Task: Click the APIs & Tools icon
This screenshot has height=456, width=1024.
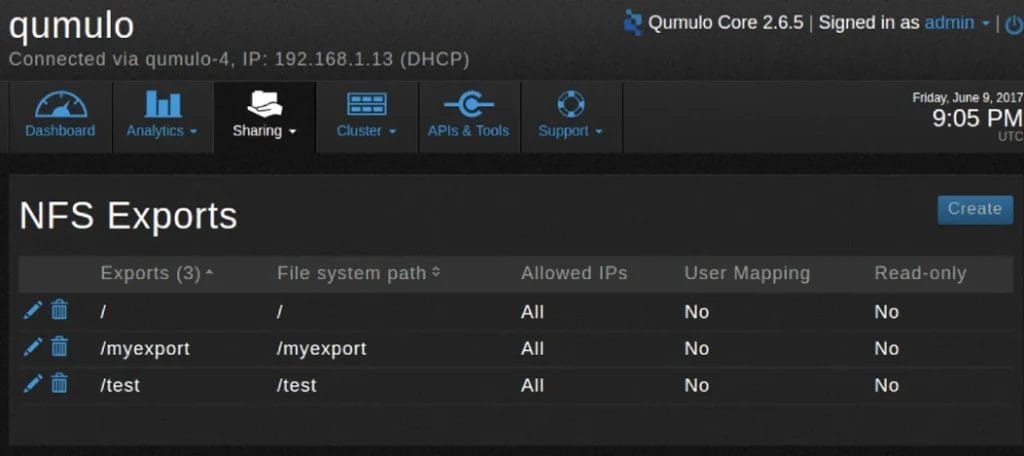Action: [468, 105]
